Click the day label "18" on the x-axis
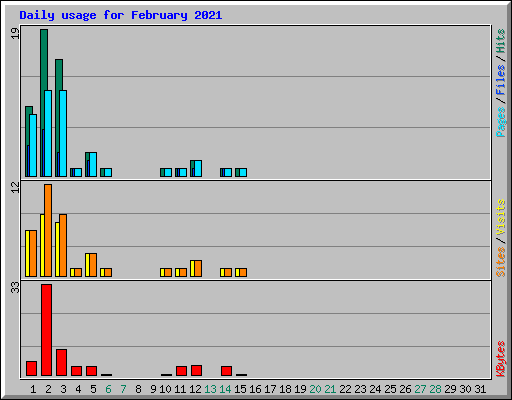Image resolution: width=512 pixels, height=400 pixels. [x=285, y=389]
